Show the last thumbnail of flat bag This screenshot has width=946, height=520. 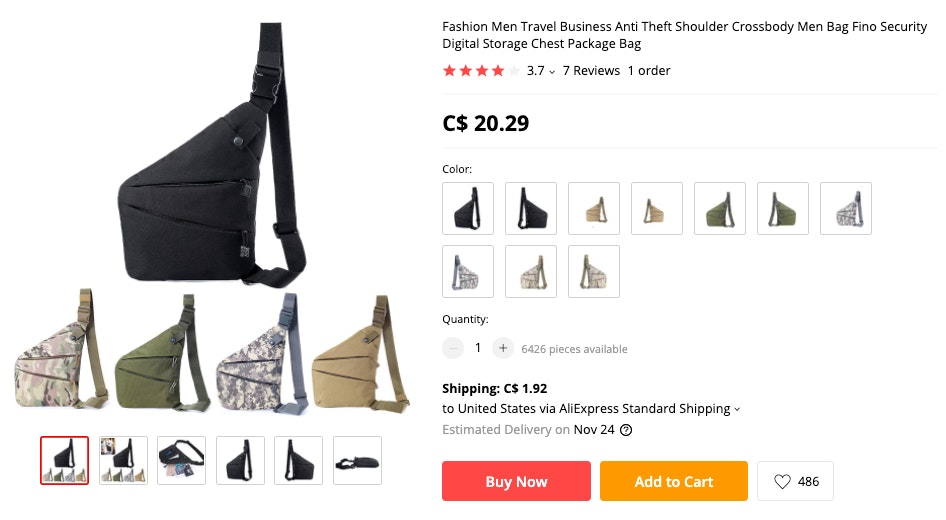357,460
